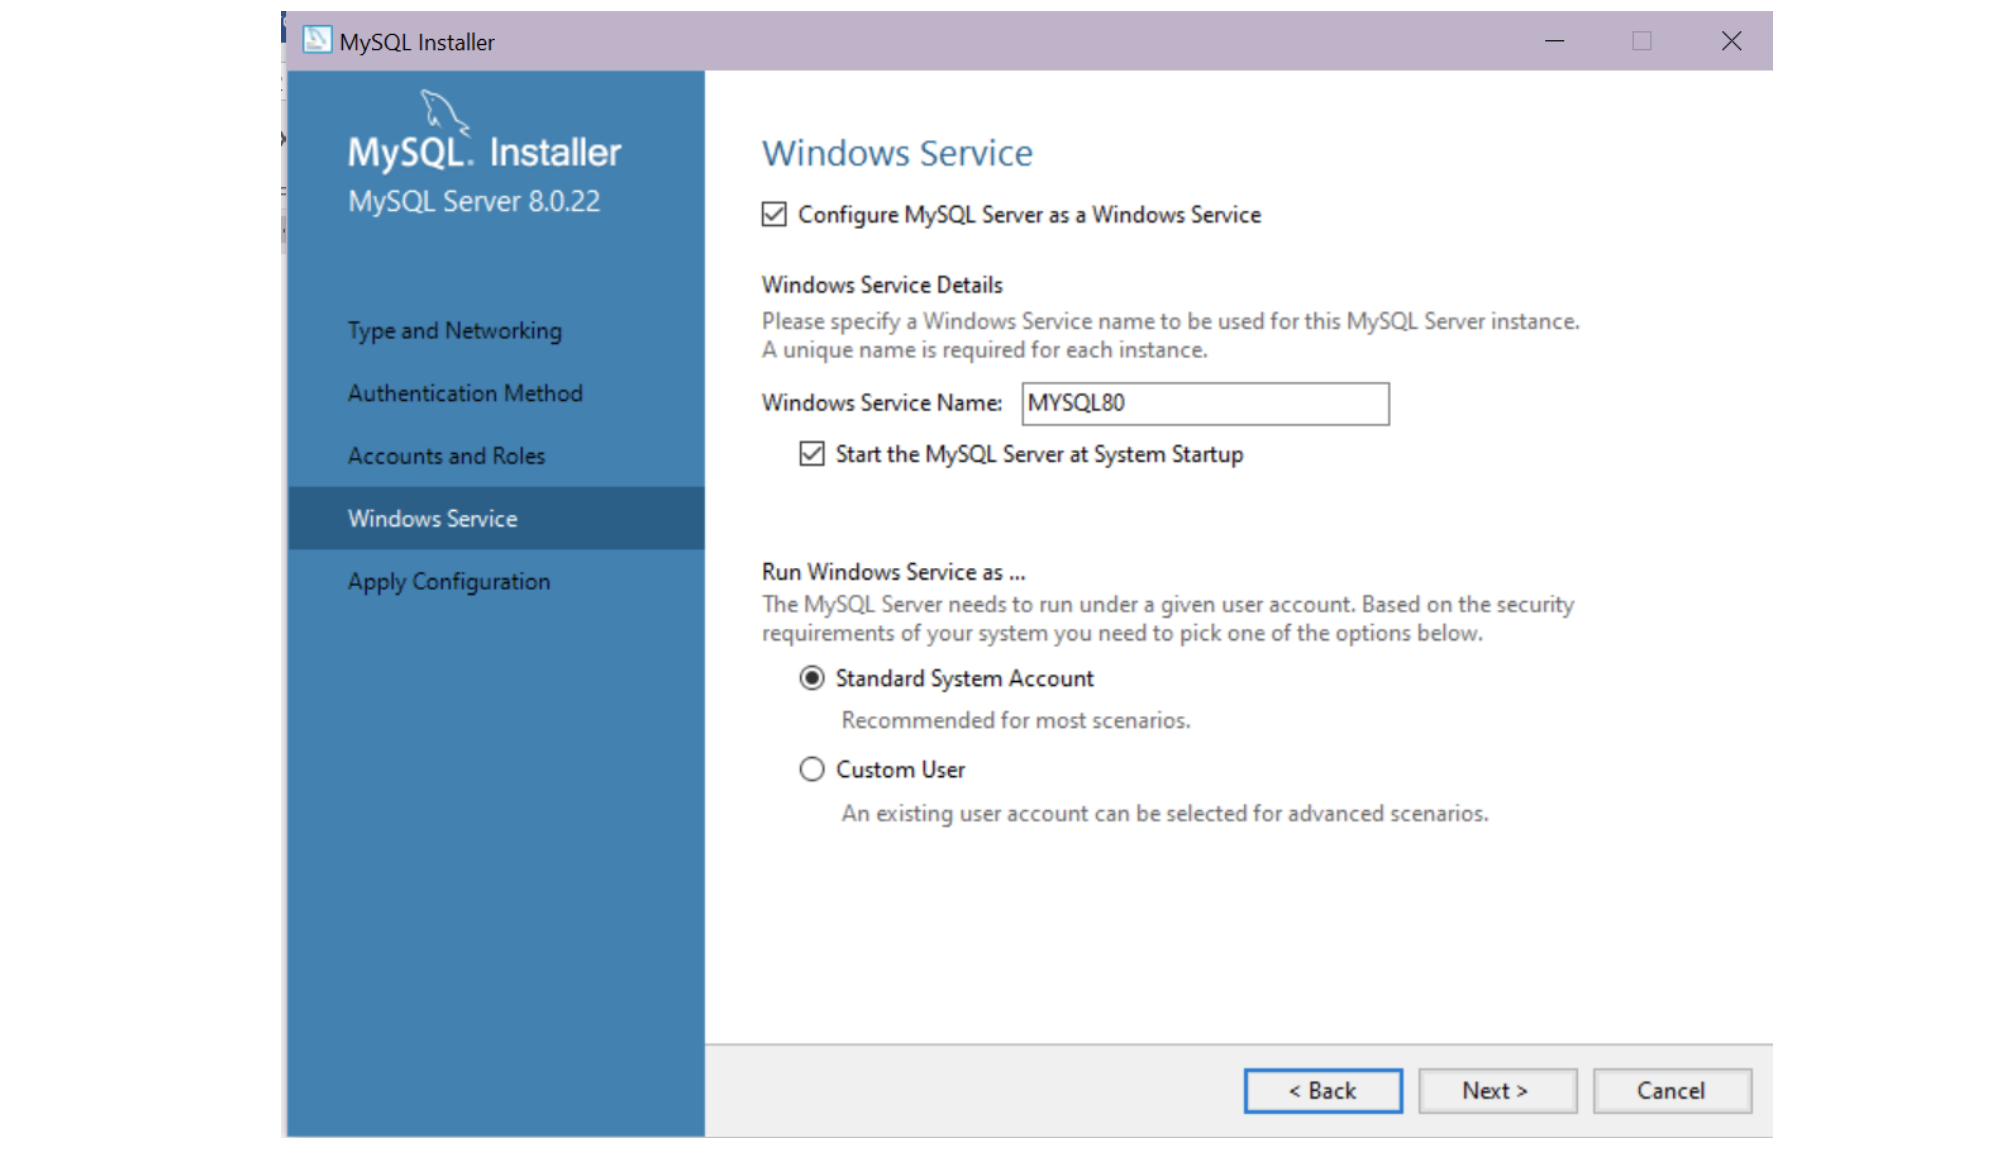Toggle Start the MySQL Server at System Startup
The image size is (1998, 1156).
[x=812, y=454]
